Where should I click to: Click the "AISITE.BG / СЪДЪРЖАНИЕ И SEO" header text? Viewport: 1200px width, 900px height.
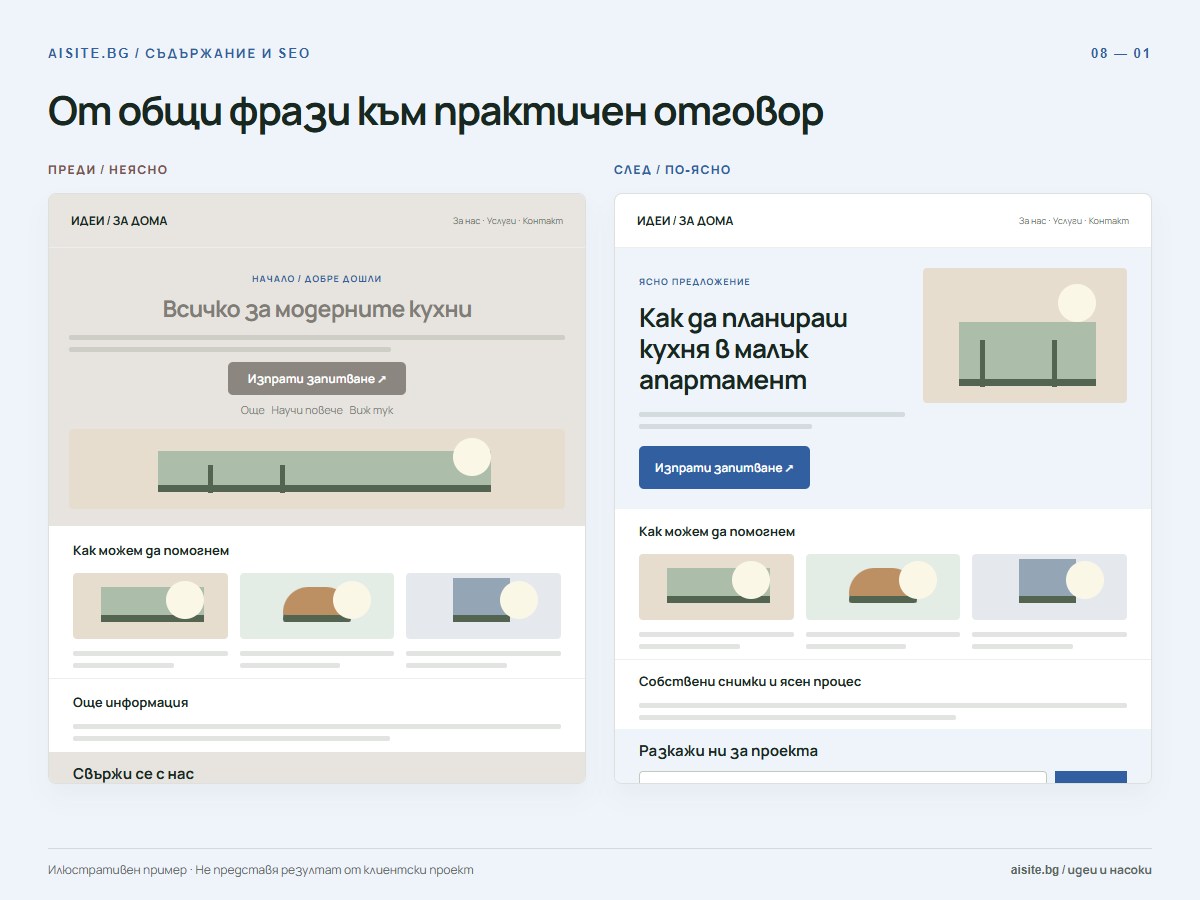tap(179, 53)
